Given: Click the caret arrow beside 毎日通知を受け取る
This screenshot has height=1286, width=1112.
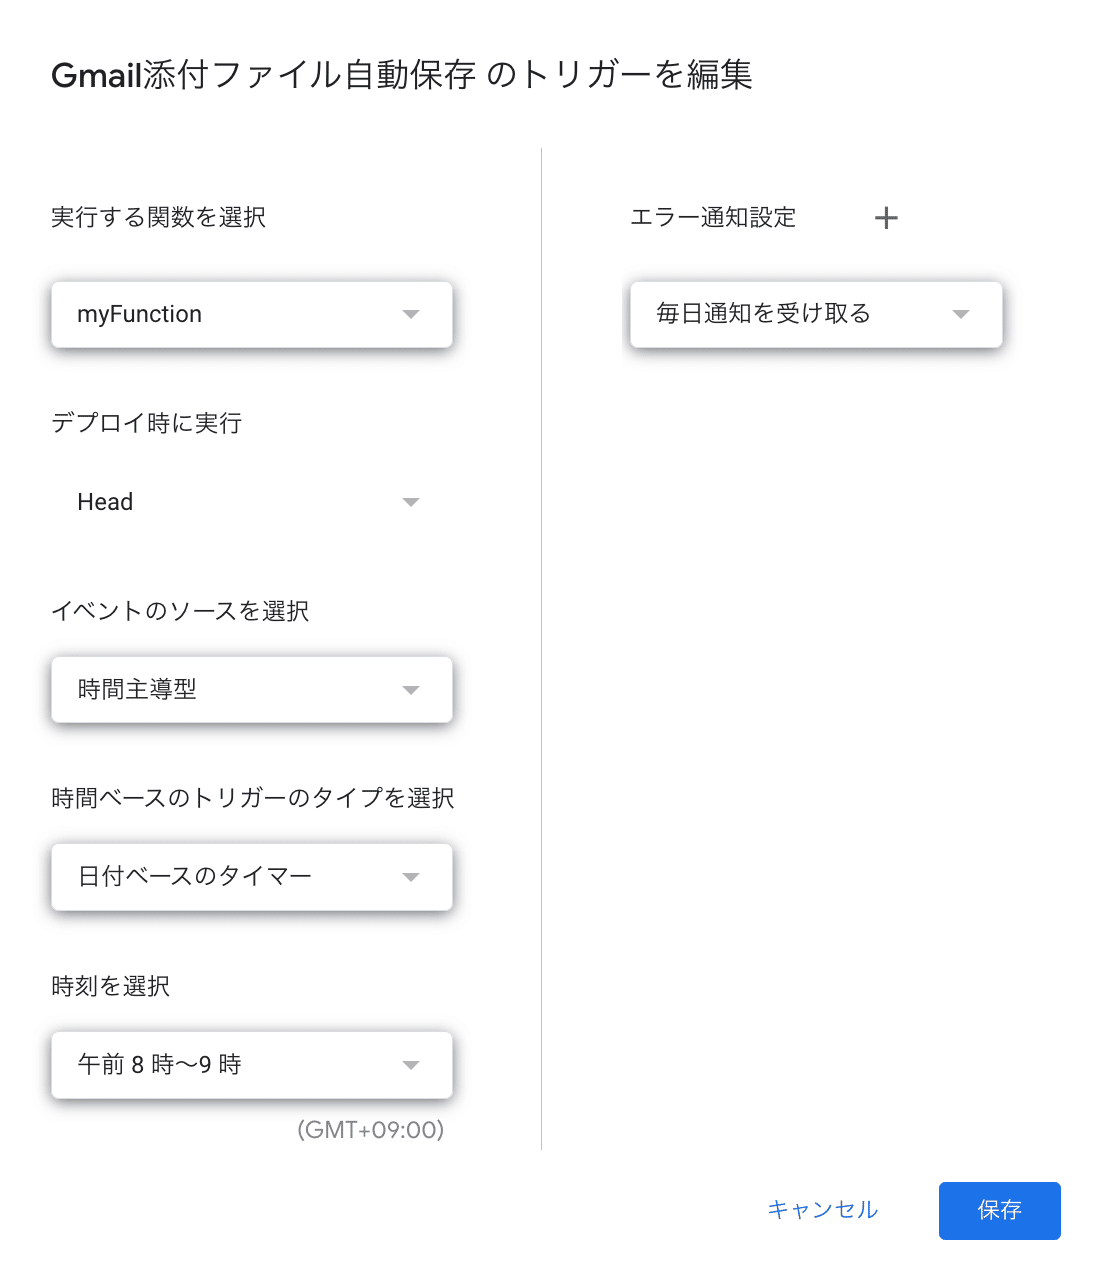Looking at the screenshot, I should click(961, 314).
